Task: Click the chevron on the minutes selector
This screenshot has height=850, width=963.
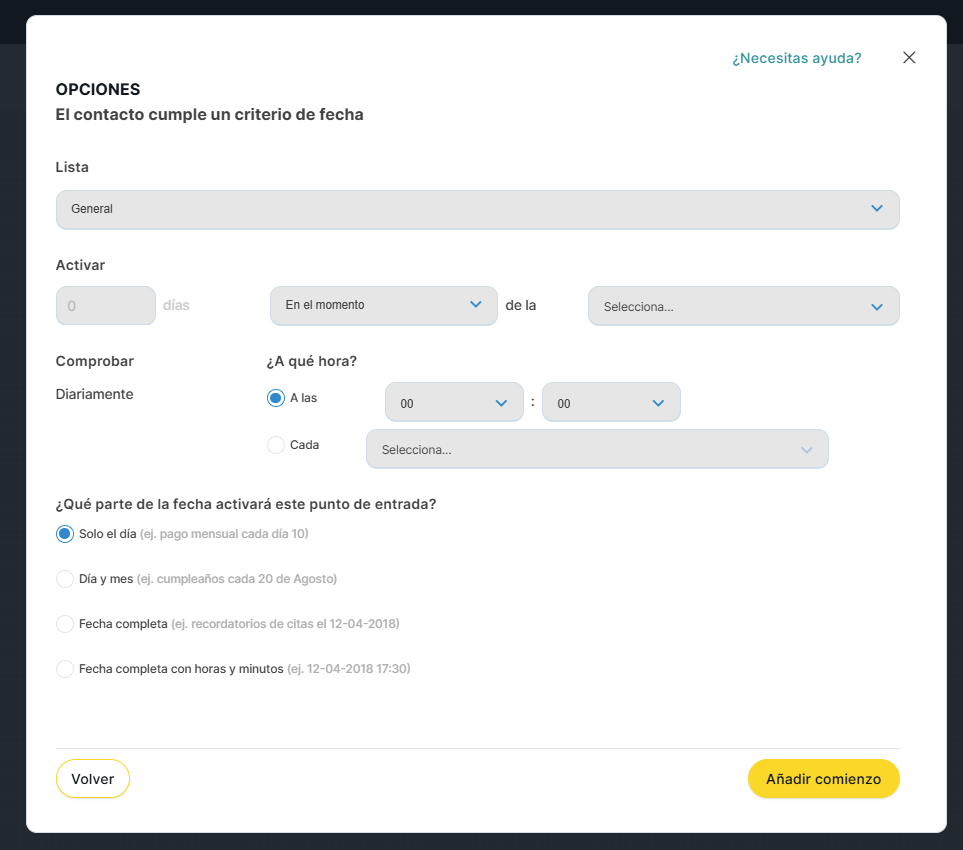Action: [x=658, y=403]
